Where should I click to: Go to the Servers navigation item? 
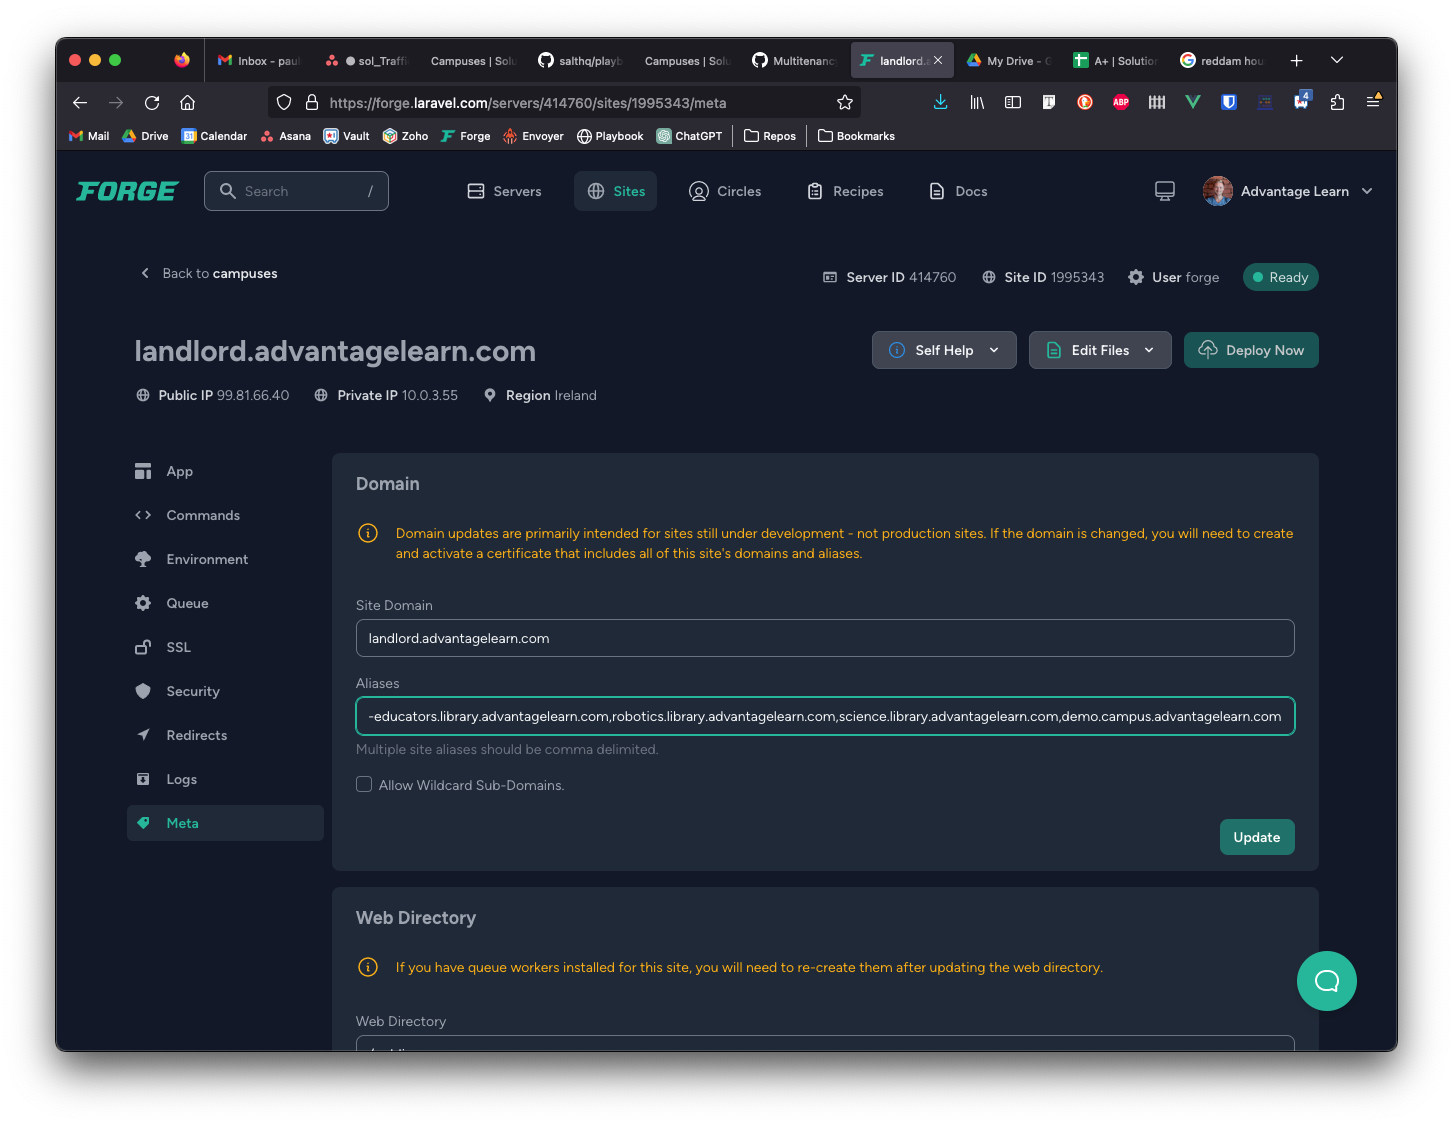505,191
